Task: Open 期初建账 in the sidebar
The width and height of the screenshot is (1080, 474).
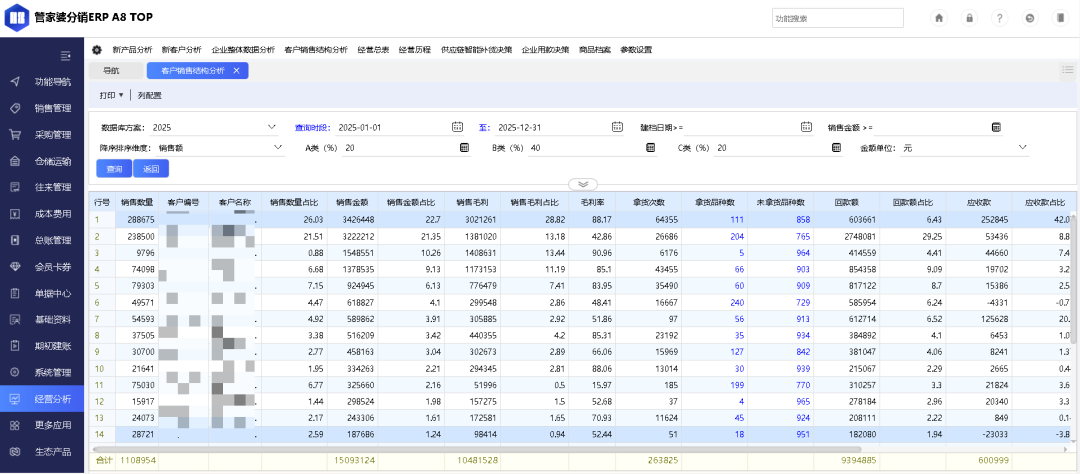Action: (x=42, y=346)
